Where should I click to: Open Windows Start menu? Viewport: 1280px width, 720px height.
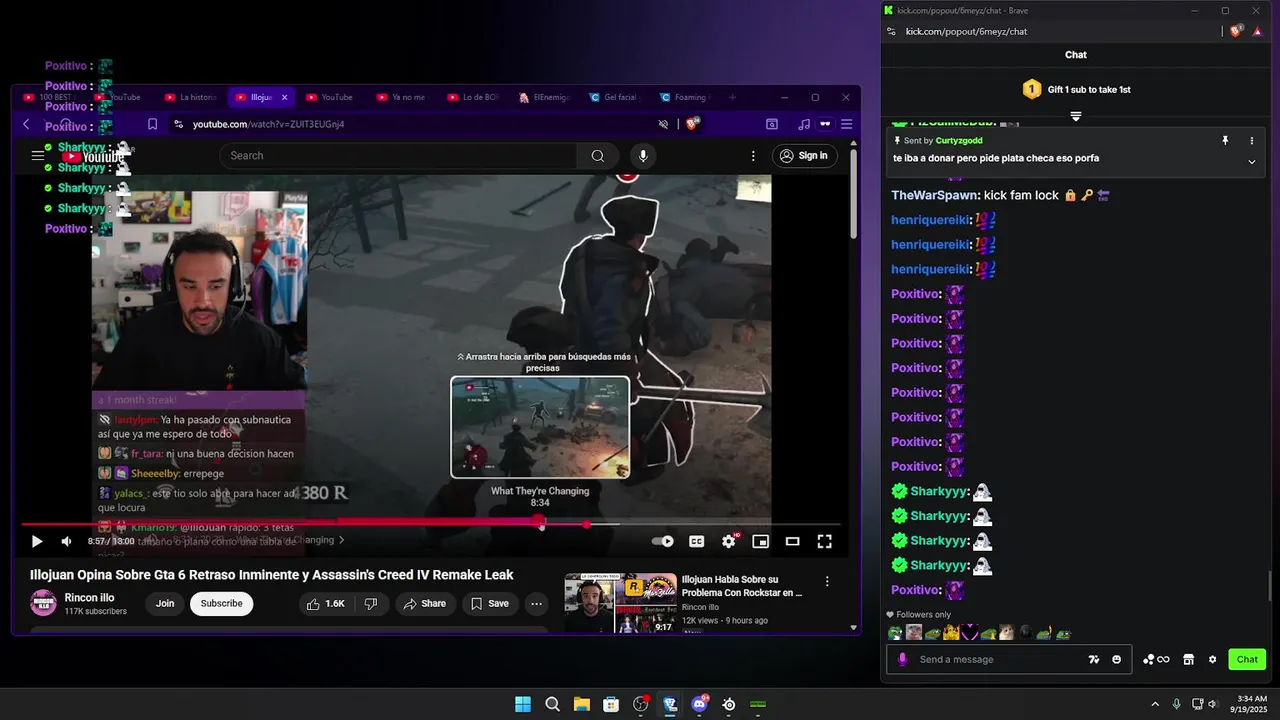click(x=523, y=704)
